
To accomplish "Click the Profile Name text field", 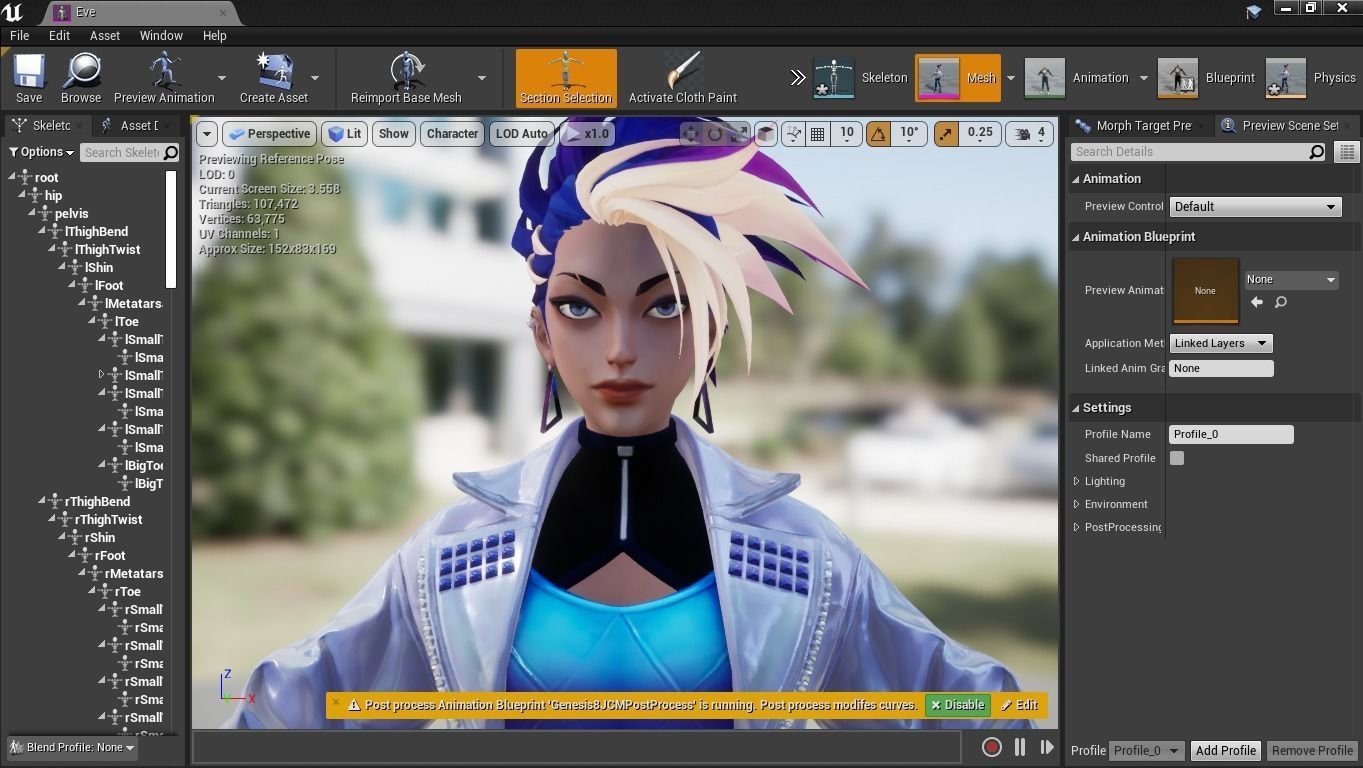I will pos(1231,434).
